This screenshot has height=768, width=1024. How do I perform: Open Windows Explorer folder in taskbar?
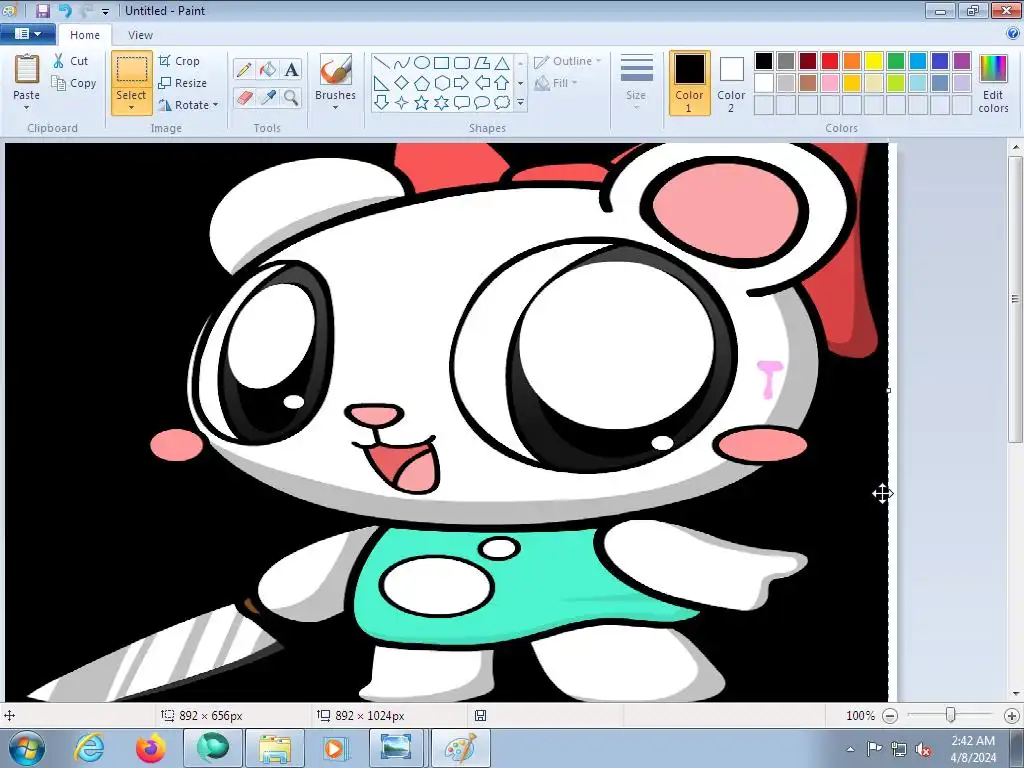[275, 748]
